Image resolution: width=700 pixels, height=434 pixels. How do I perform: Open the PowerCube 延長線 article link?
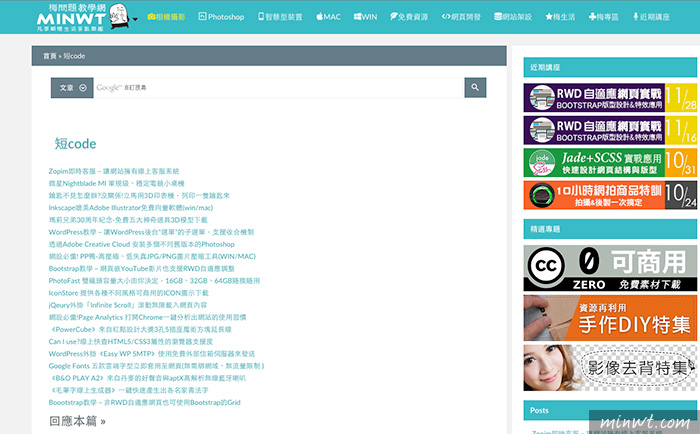[140, 330]
